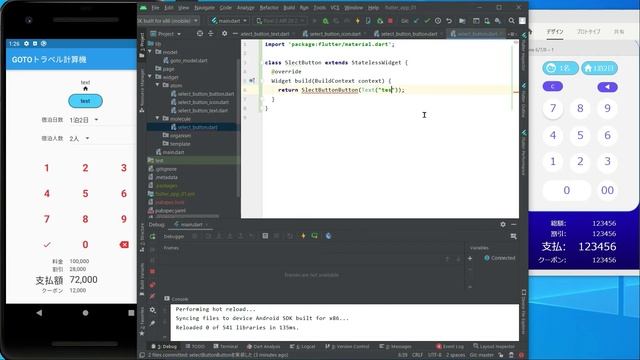Screen dimensions: 640x360
Task: Click the gutter override marker beside the build method
Action: pyautogui.click(x=252, y=81)
